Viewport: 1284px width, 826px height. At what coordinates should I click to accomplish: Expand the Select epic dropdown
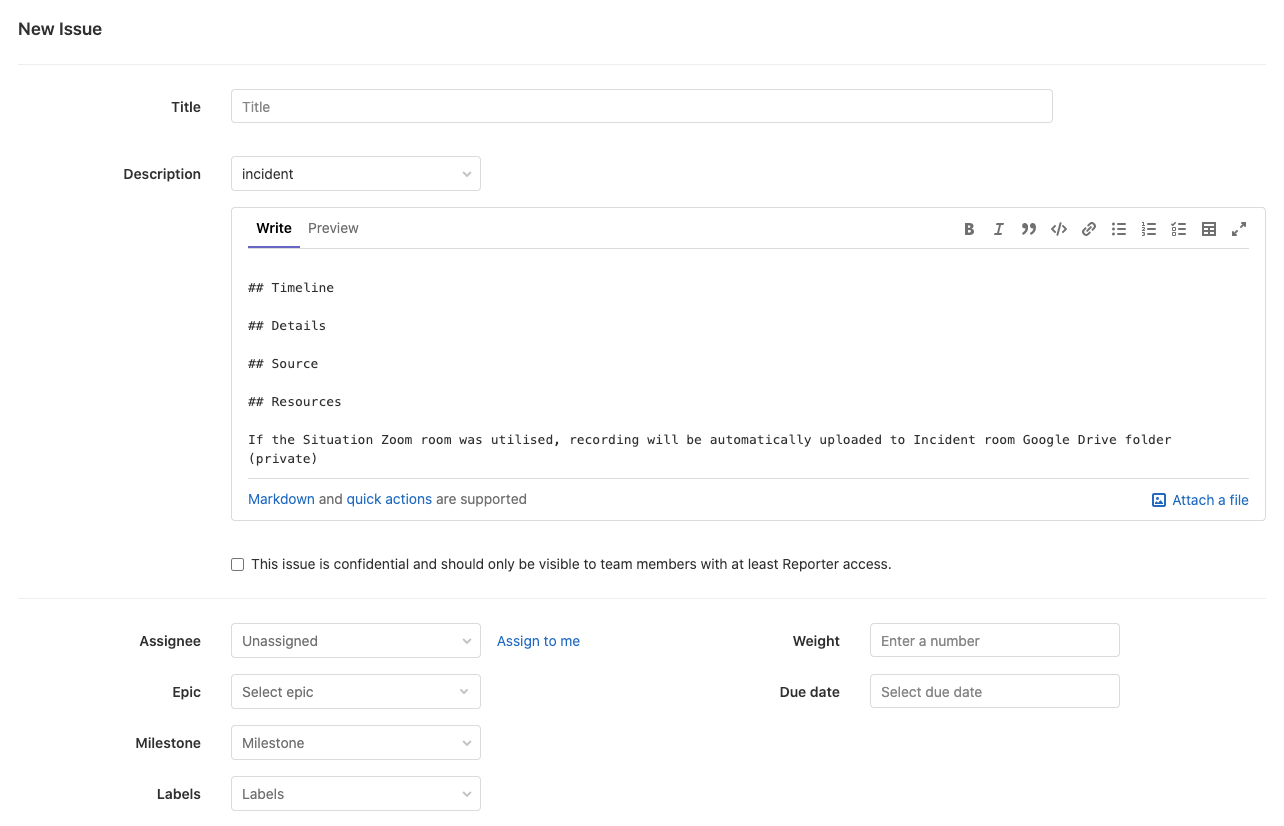[355, 691]
